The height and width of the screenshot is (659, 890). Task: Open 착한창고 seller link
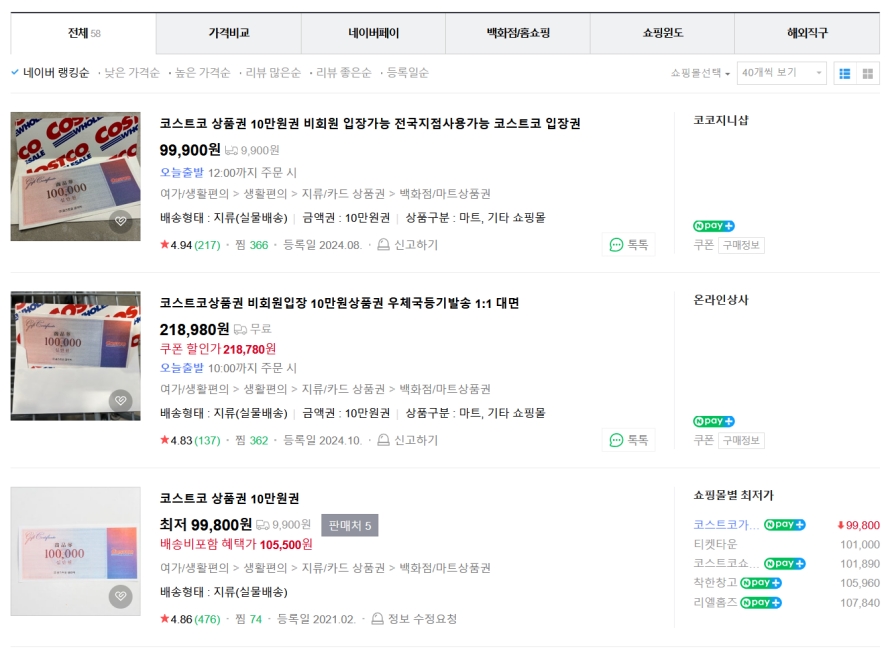click(x=715, y=583)
